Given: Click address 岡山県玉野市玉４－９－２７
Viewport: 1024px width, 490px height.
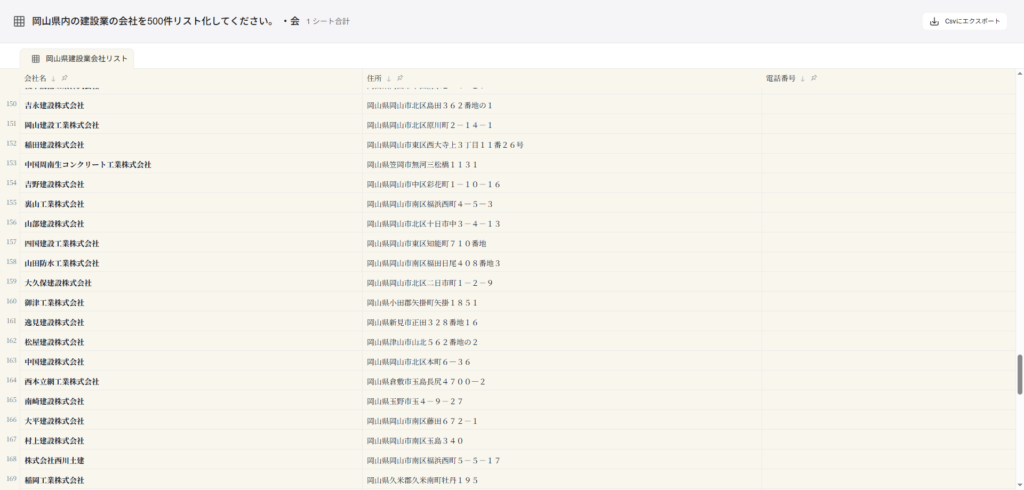Looking at the screenshot, I should click(415, 401).
